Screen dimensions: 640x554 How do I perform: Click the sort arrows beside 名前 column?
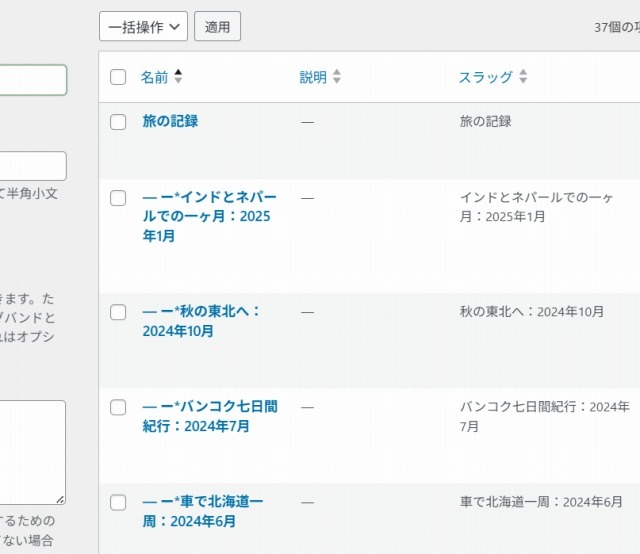pyautogui.click(x=178, y=77)
